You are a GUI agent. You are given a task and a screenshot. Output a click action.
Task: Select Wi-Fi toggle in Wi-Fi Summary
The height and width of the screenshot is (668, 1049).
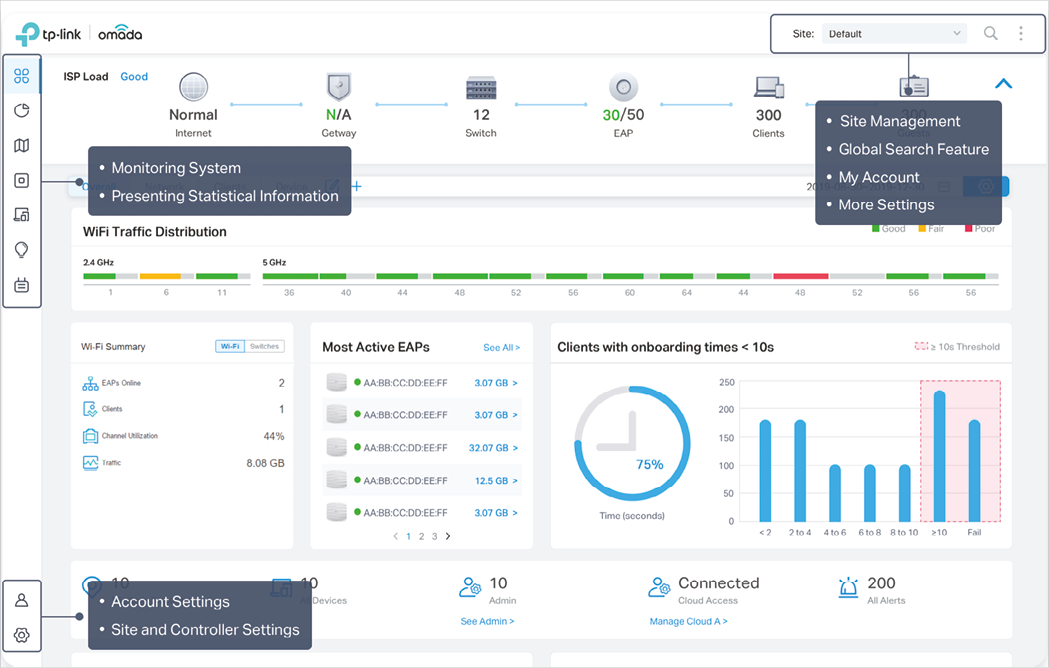(230, 346)
